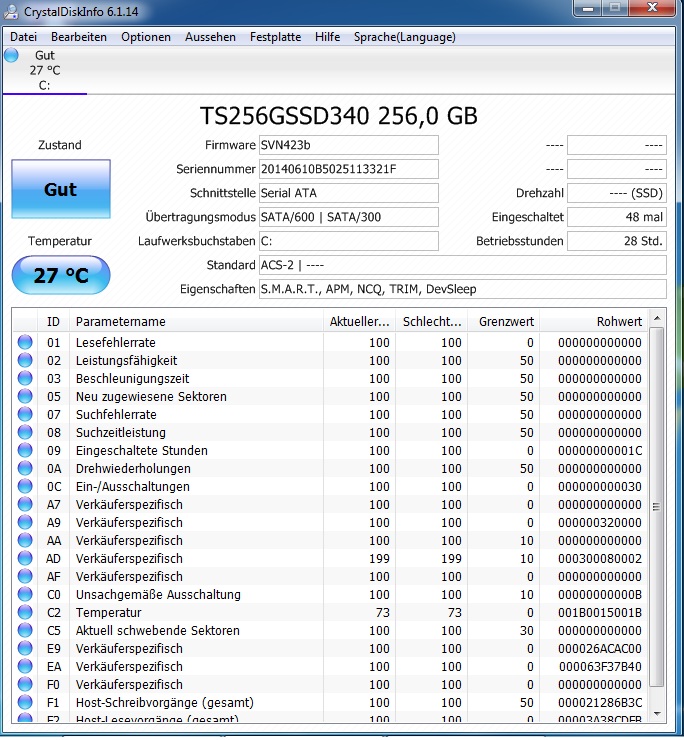Screen dimensions: 684x740
Task: Click the status orb in row A9
Action: (x=25, y=522)
